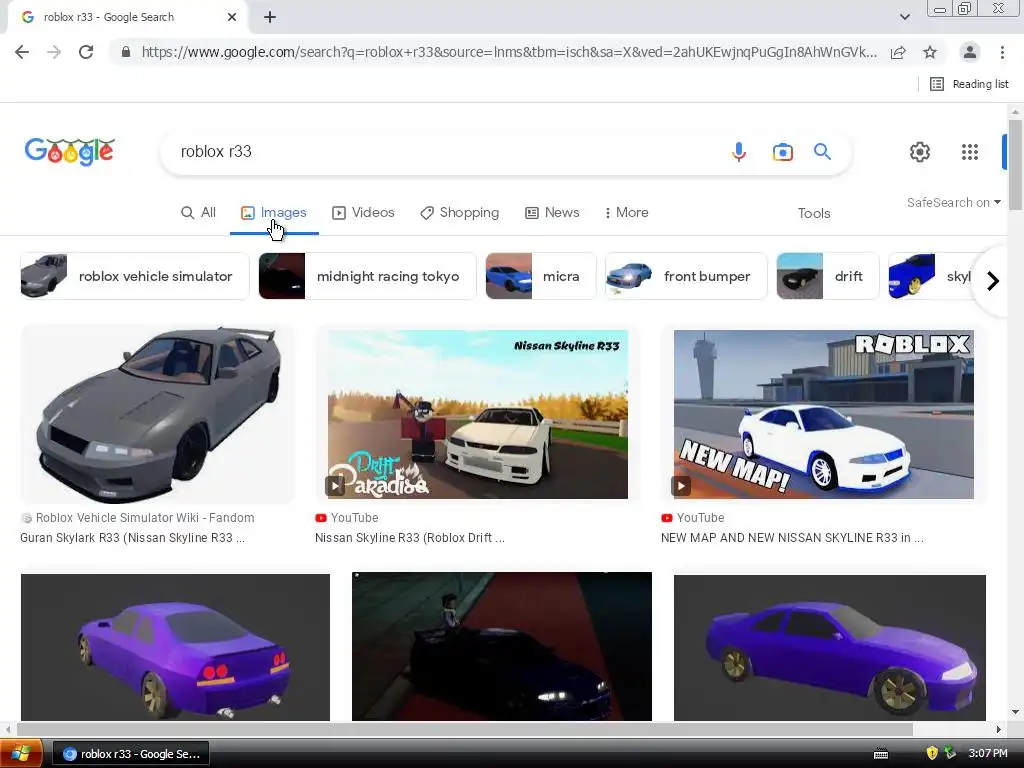
Task: Click the vertical scrollbar thumb
Action: 1015,165
